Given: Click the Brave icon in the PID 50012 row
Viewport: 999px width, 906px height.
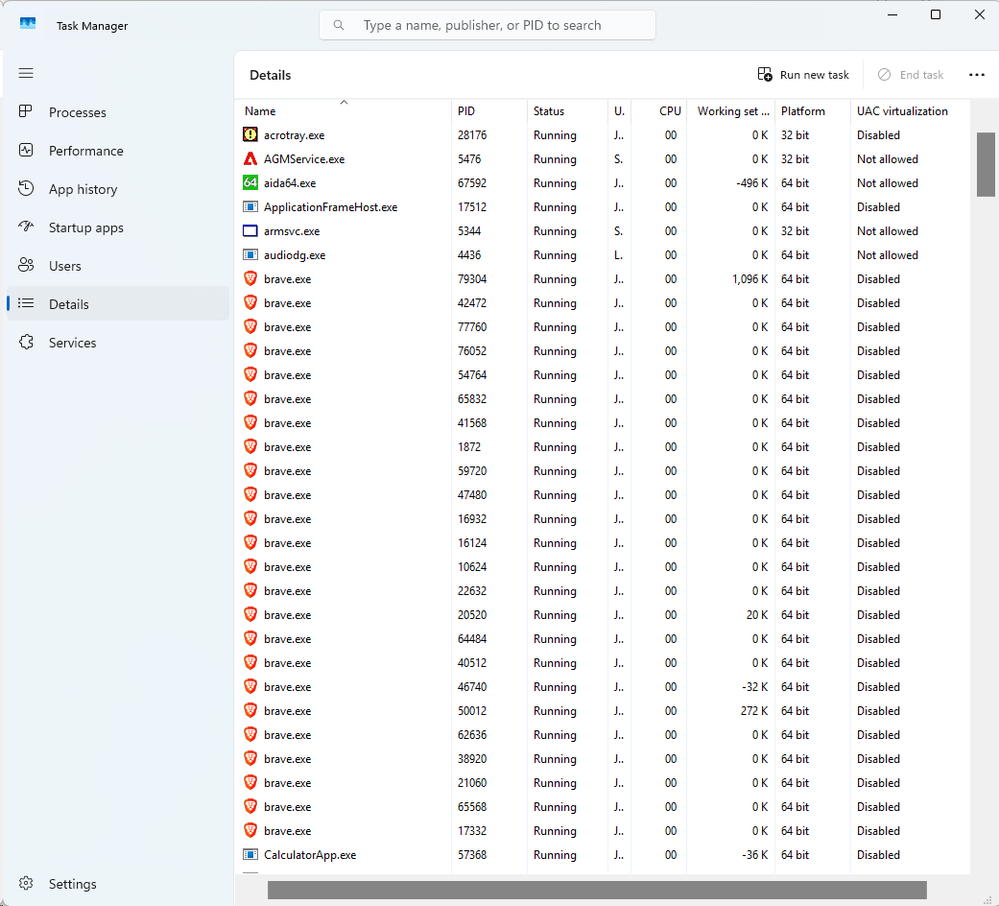Looking at the screenshot, I should [250, 710].
